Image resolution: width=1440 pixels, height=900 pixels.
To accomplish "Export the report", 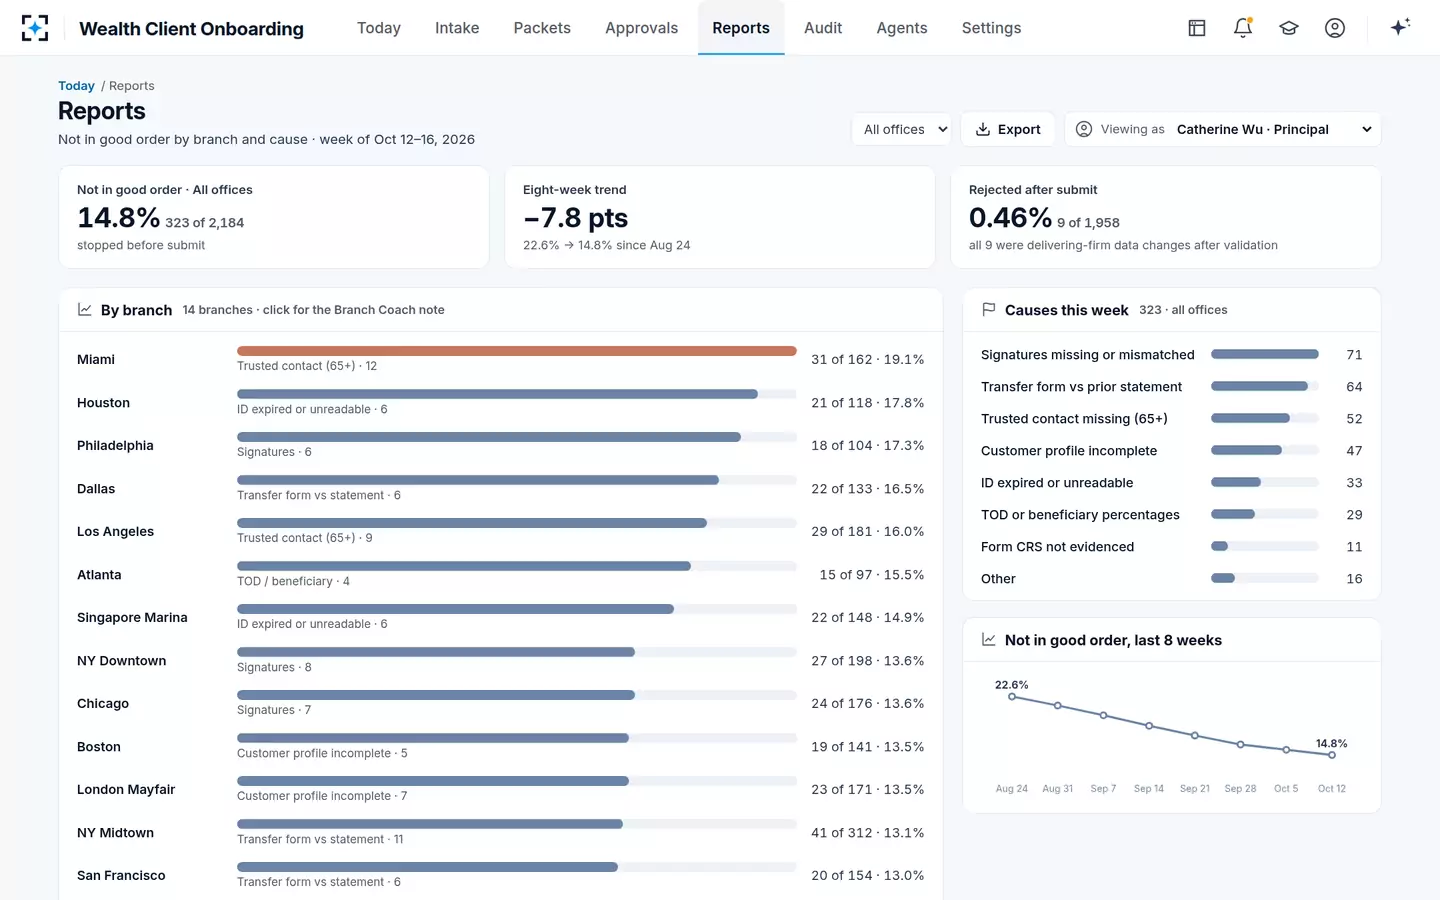I will click(1008, 129).
